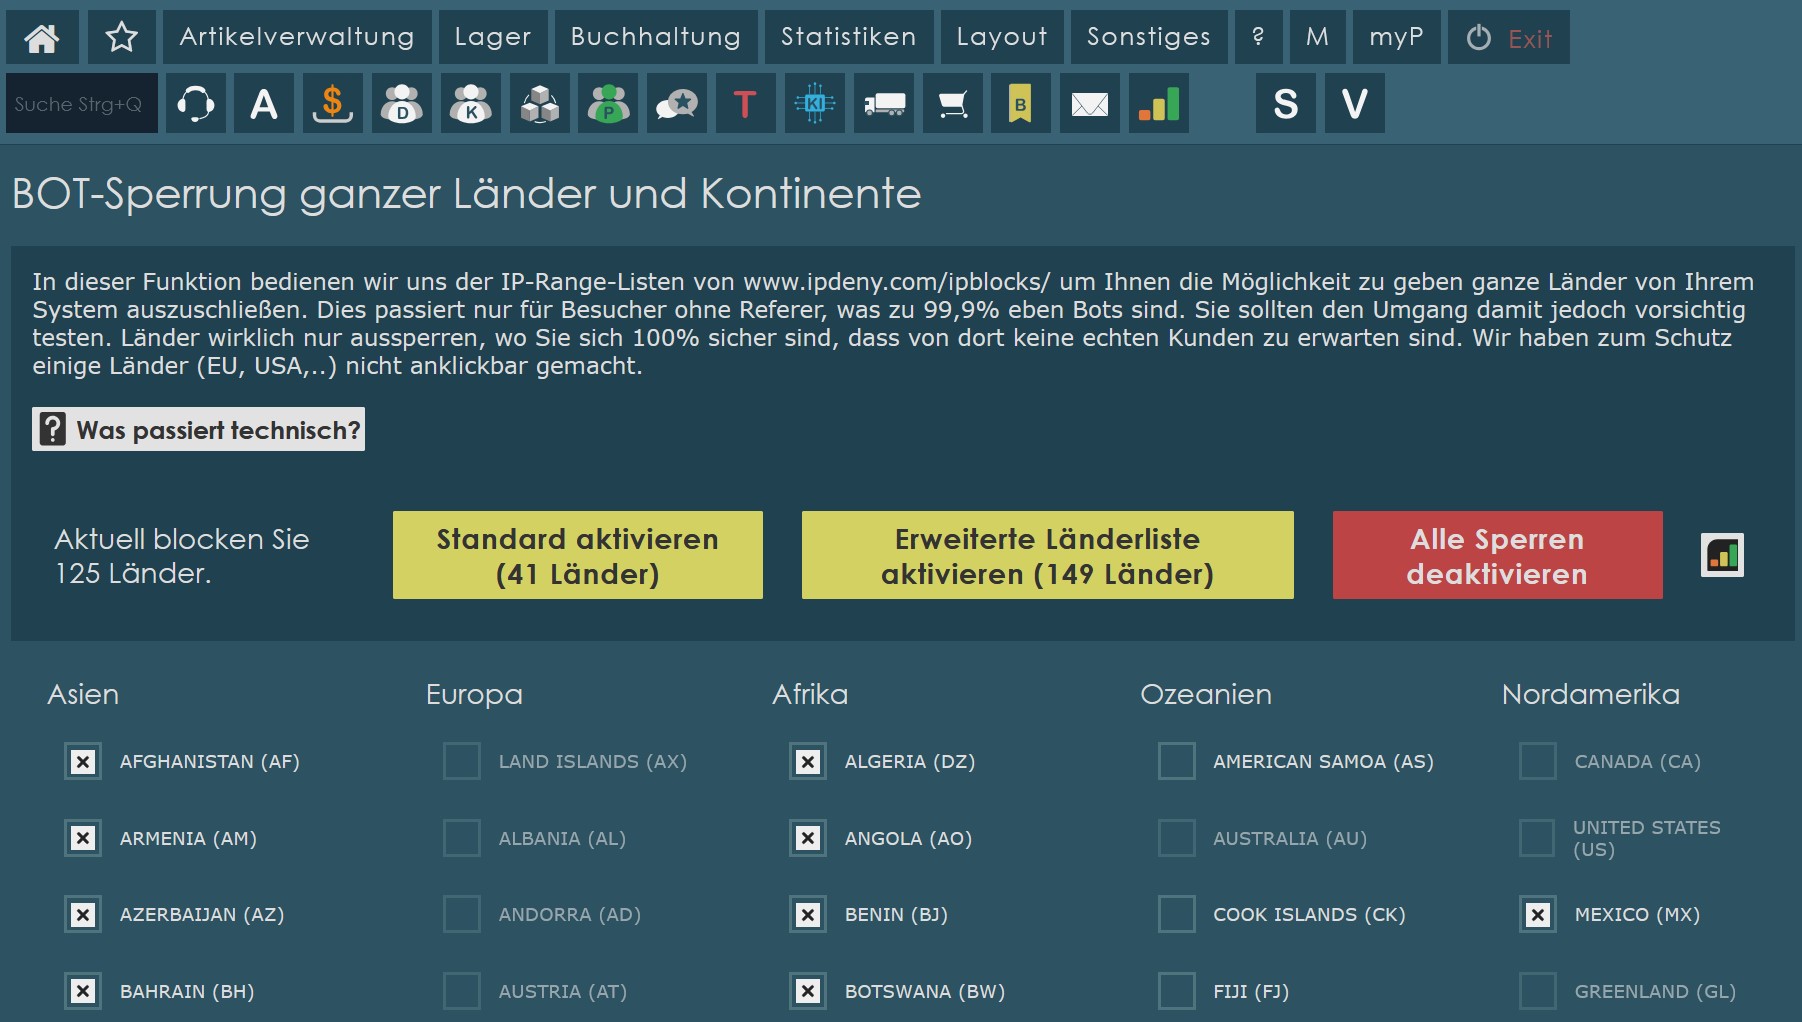Check COOK ISLANDS (CK) checkbox
The width and height of the screenshot is (1802, 1022).
pos(1177,914)
